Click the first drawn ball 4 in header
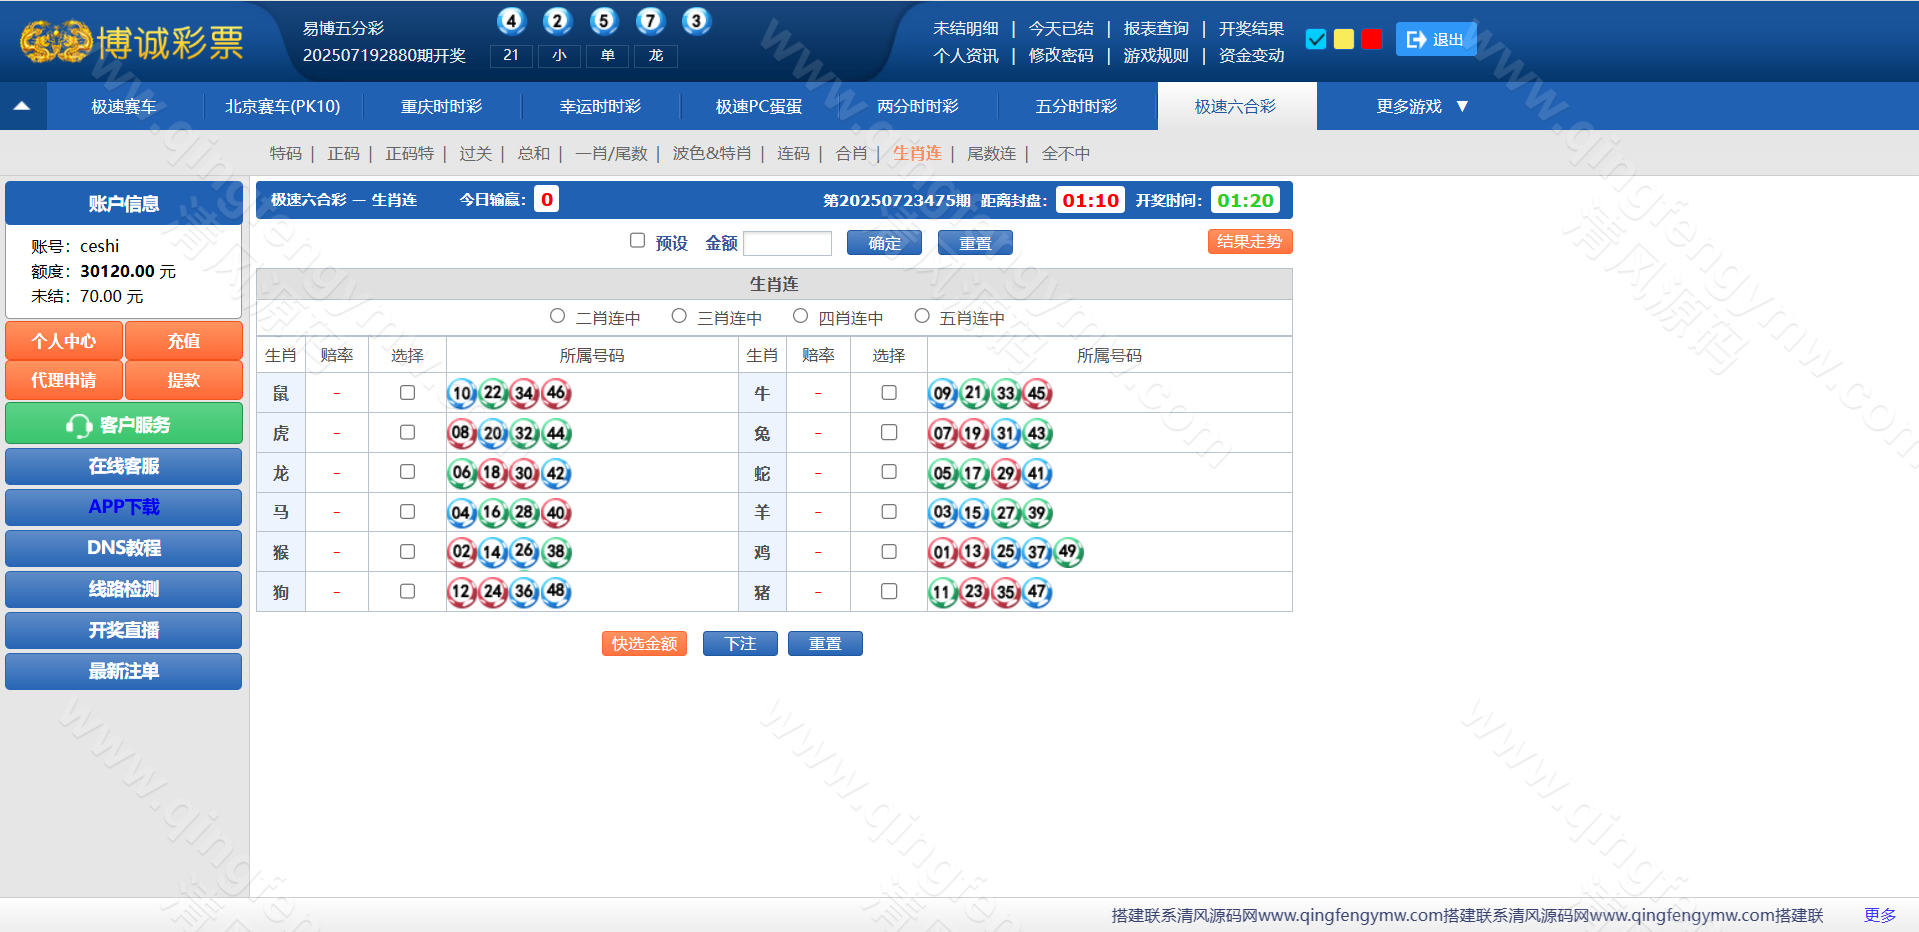 click(x=511, y=21)
